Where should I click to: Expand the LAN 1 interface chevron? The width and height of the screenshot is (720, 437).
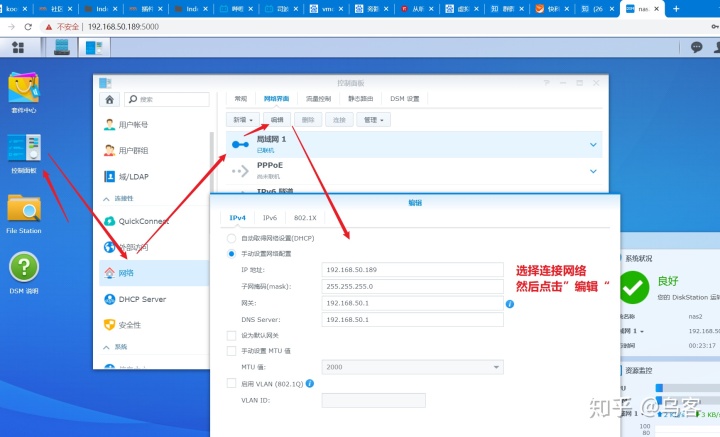593,145
